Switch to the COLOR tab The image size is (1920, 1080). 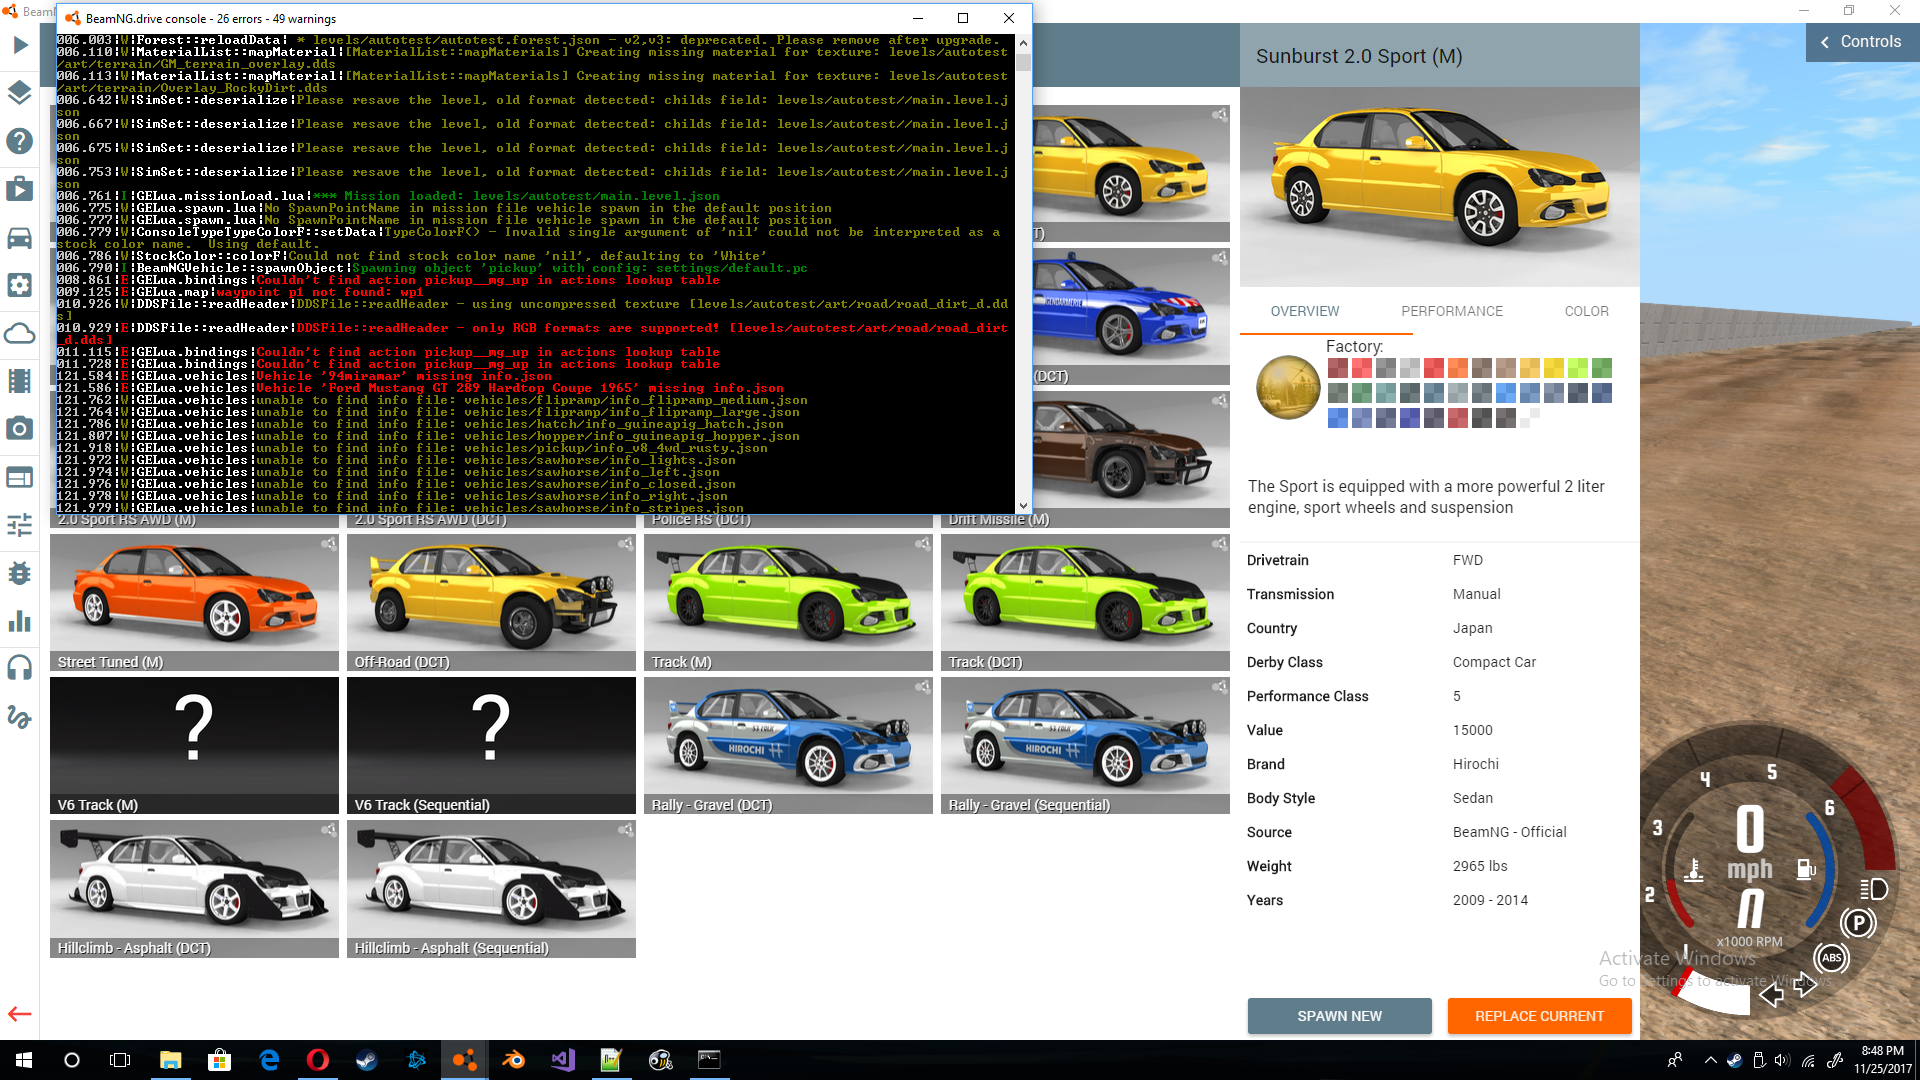coord(1587,311)
